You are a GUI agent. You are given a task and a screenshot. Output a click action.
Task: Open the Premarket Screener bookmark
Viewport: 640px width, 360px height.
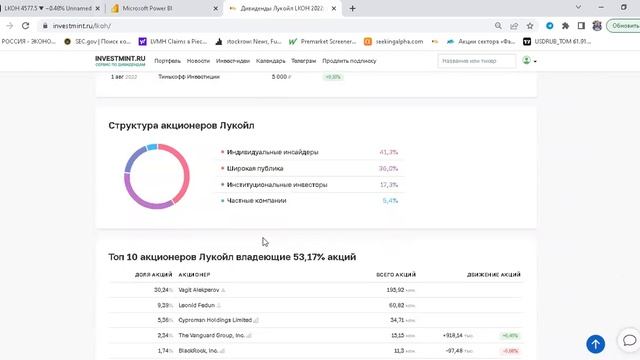(x=322, y=42)
